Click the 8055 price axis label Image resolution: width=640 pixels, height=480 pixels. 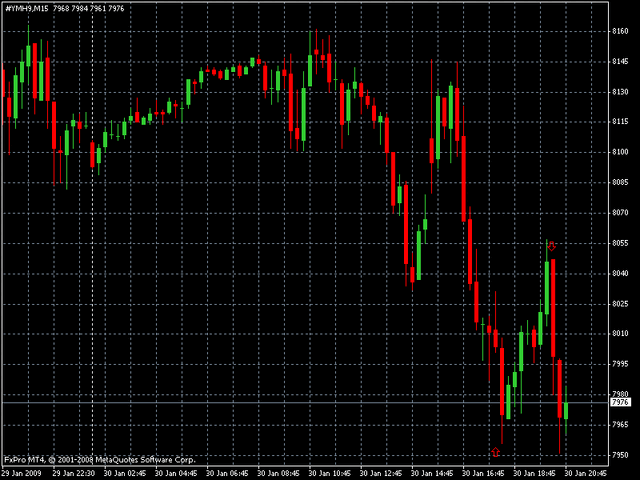coord(620,243)
